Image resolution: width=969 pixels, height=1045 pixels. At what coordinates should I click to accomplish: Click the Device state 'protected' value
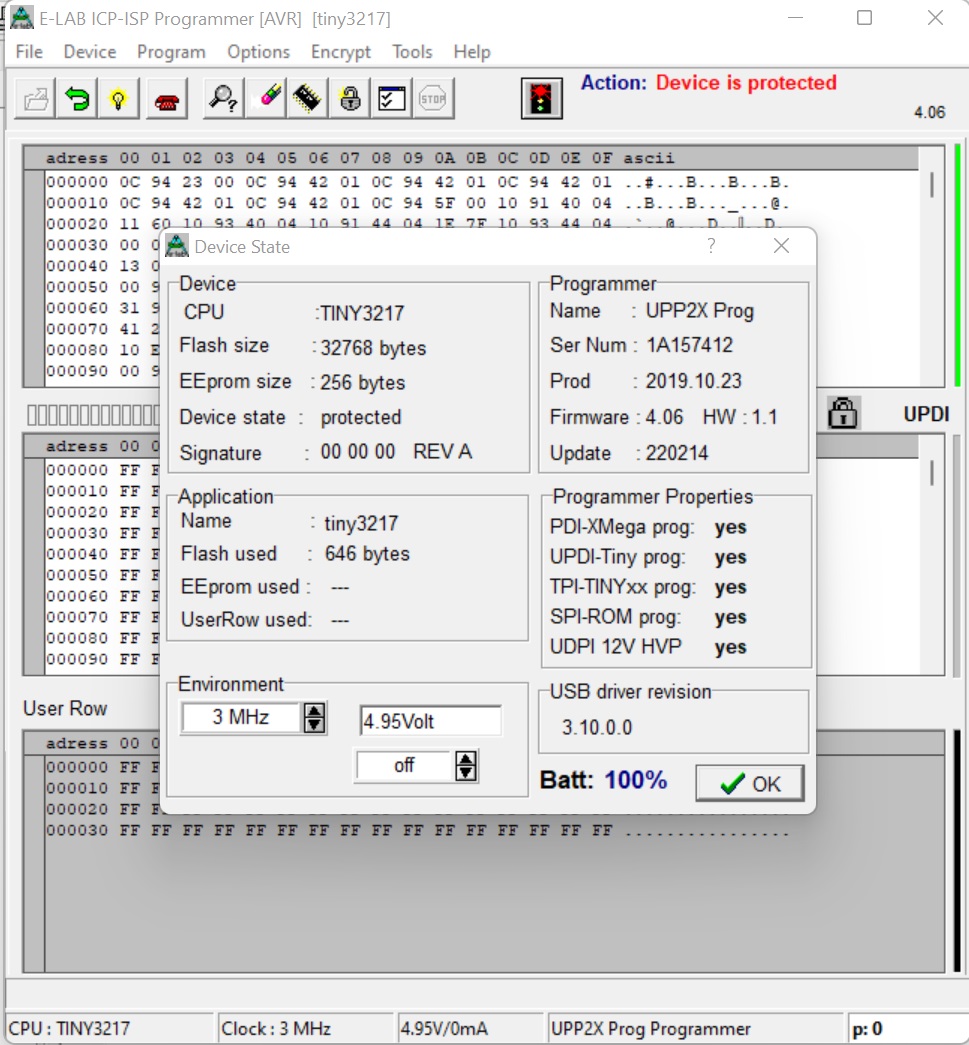pos(361,417)
